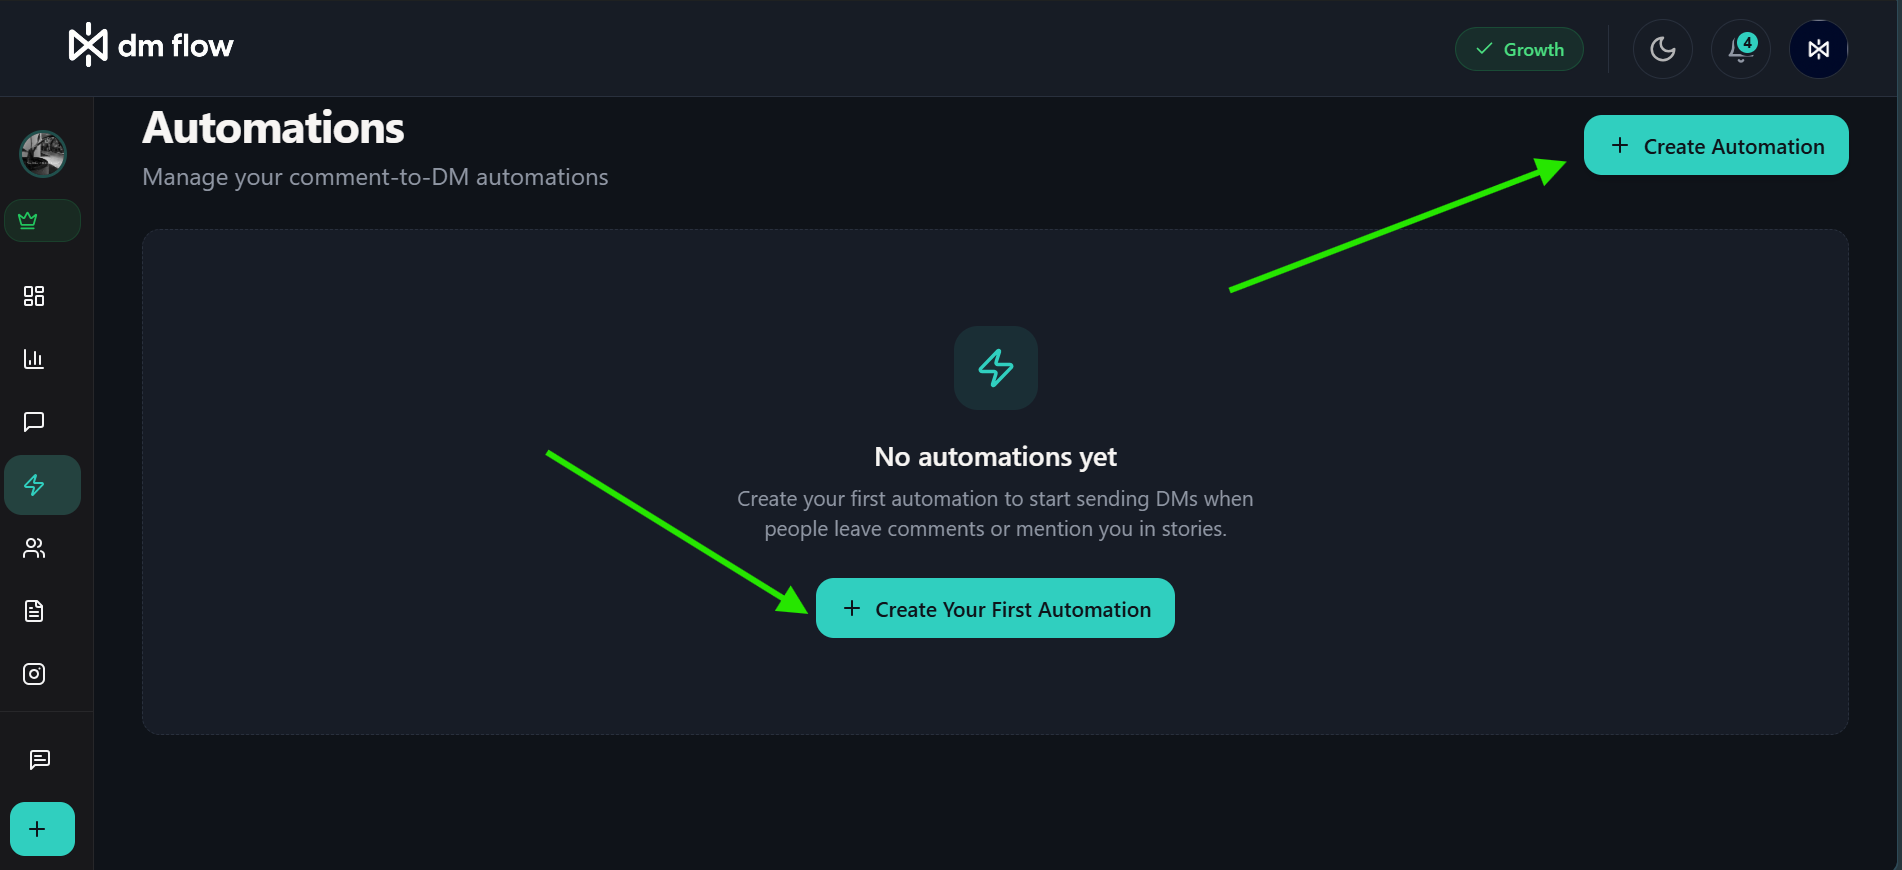Click the Automations page heading
Viewport: 1902px width, 870px height.
(x=272, y=127)
